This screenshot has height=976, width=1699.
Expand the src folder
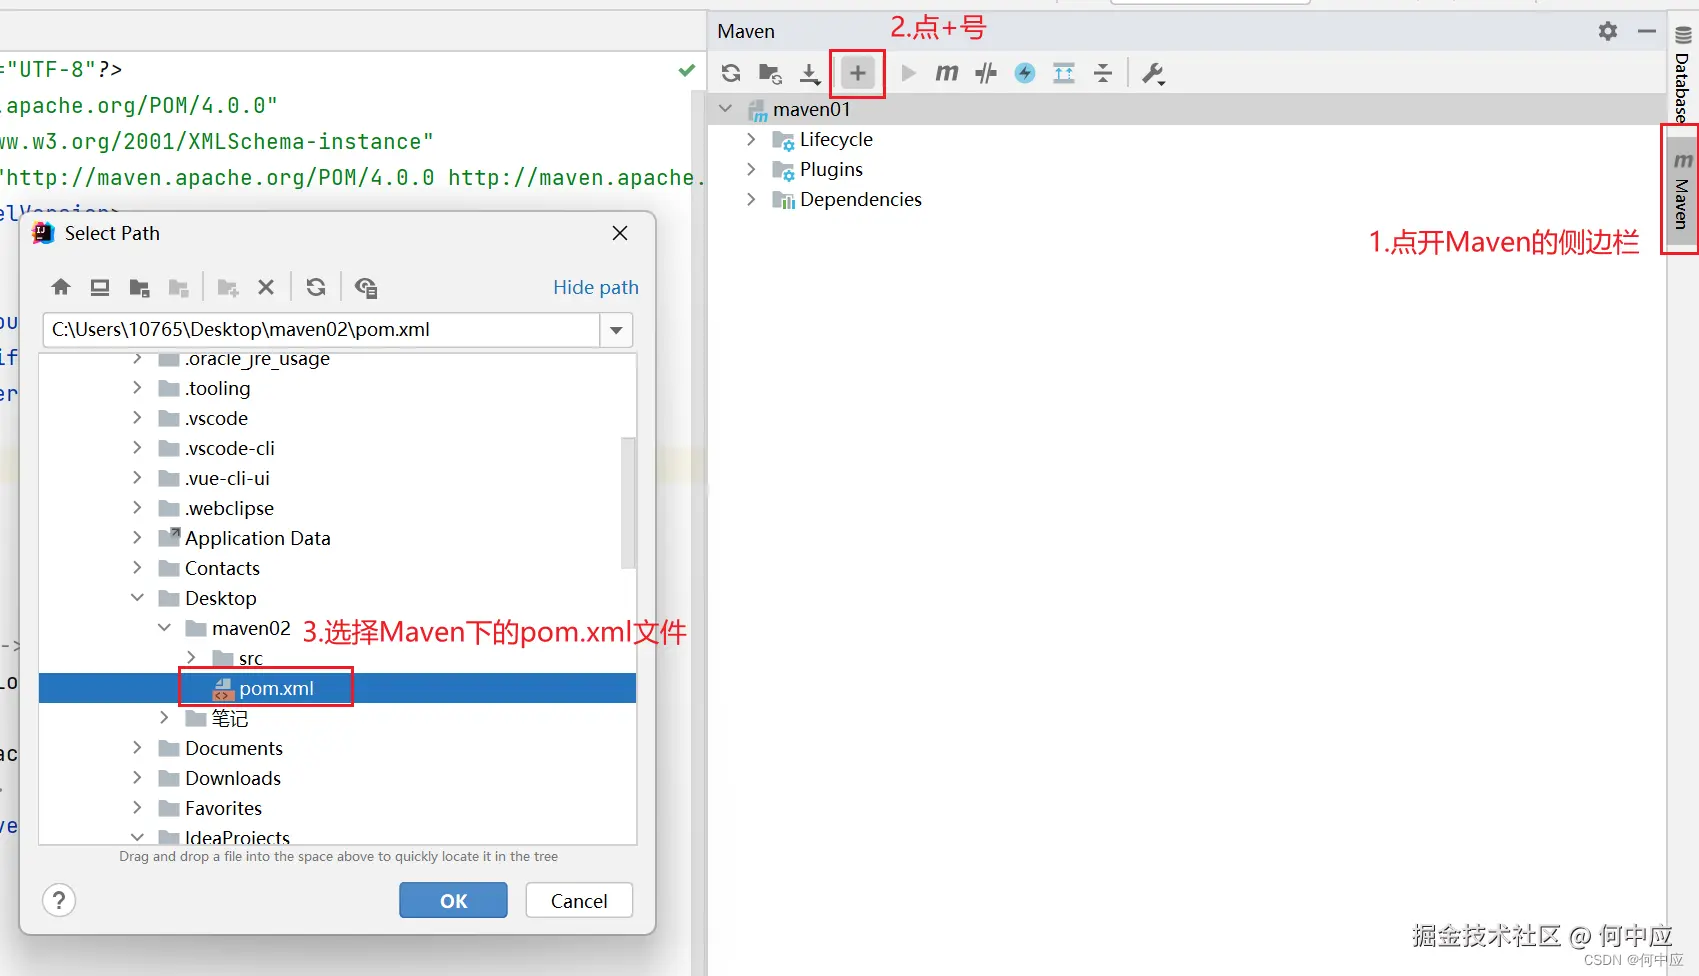click(x=191, y=658)
